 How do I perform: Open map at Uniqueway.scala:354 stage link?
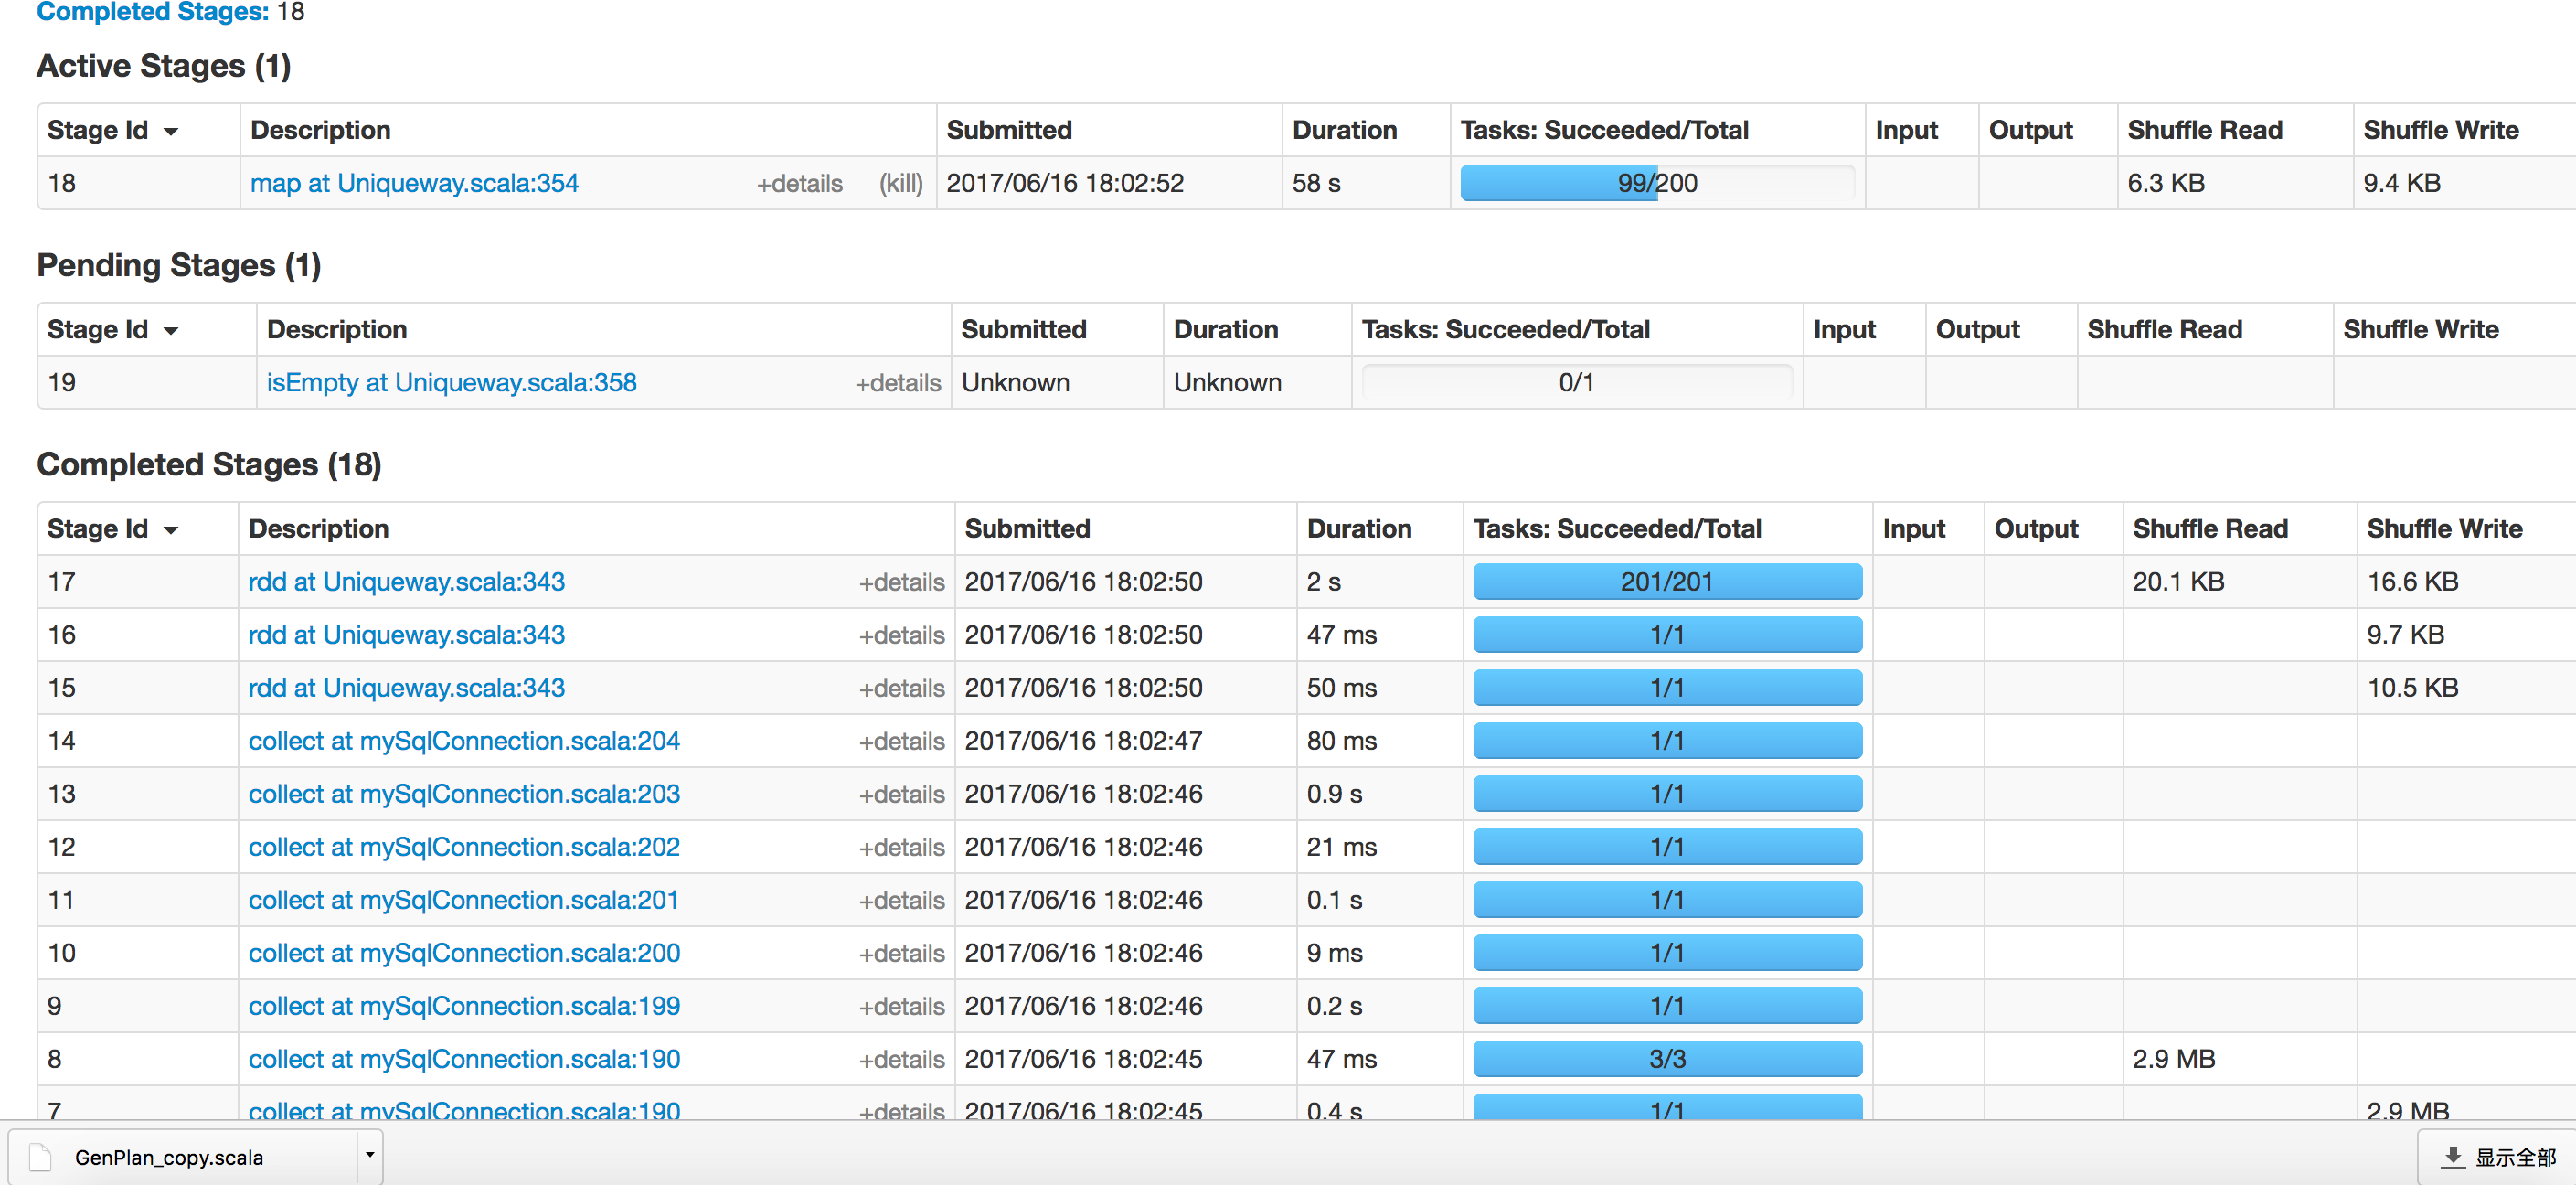click(x=414, y=183)
